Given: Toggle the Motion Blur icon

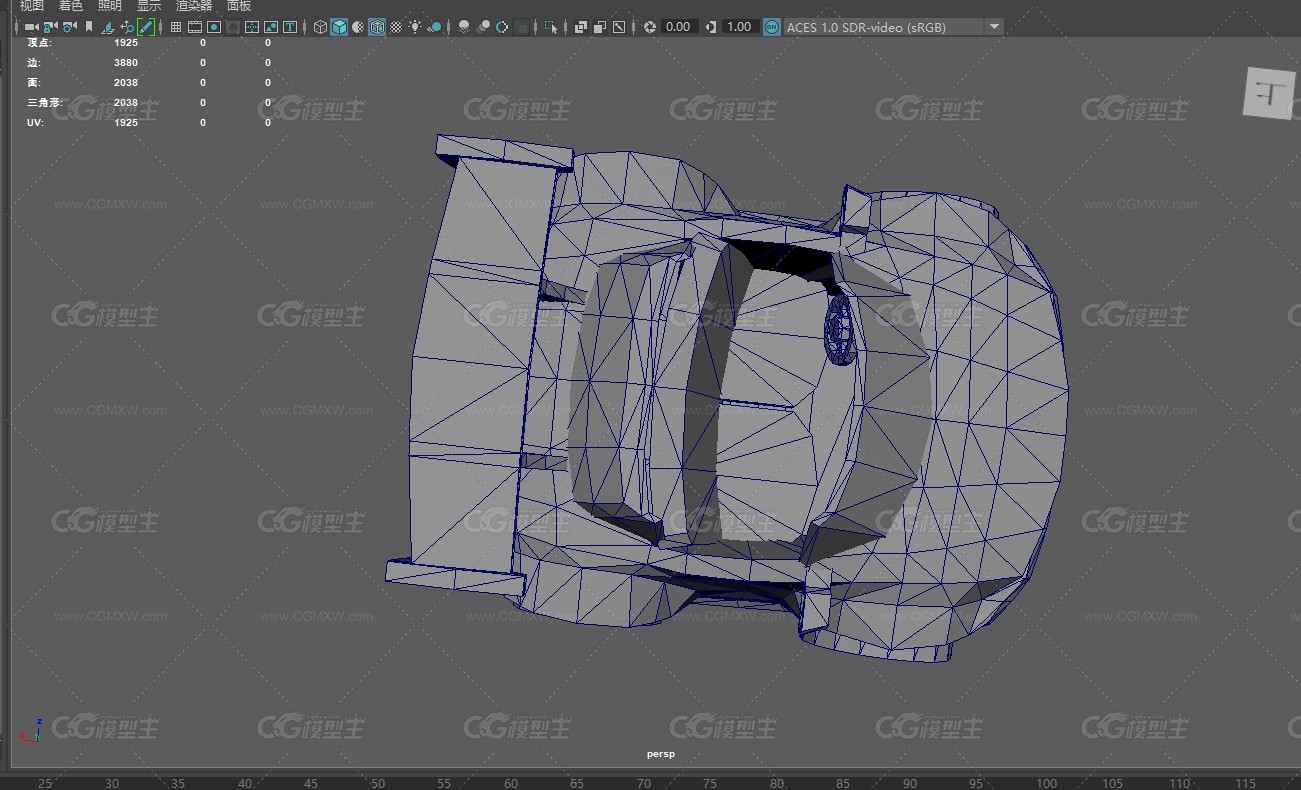Looking at the screenshot, I should (x=483, y=27).
